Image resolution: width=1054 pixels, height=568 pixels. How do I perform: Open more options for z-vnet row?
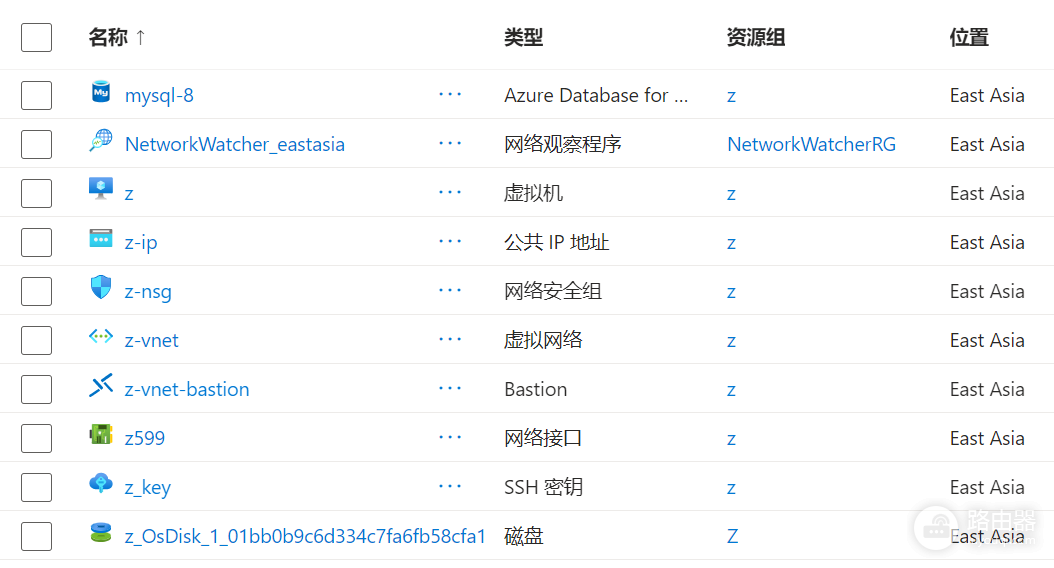450,339
